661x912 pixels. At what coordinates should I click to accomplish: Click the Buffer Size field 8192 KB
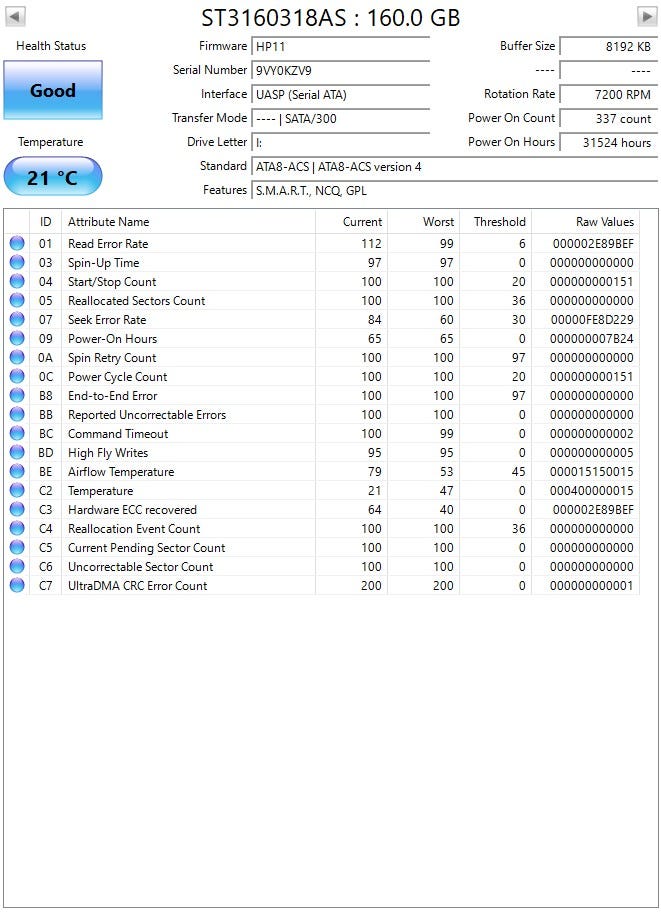[609, 47]
